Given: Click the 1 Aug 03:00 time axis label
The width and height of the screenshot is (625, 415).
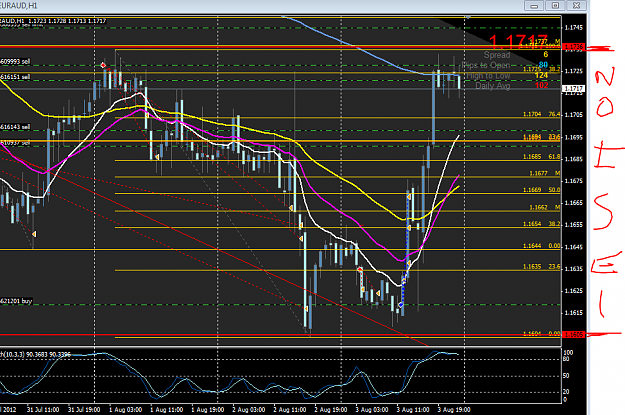Looking at the screenshot, I should (125, 410).
